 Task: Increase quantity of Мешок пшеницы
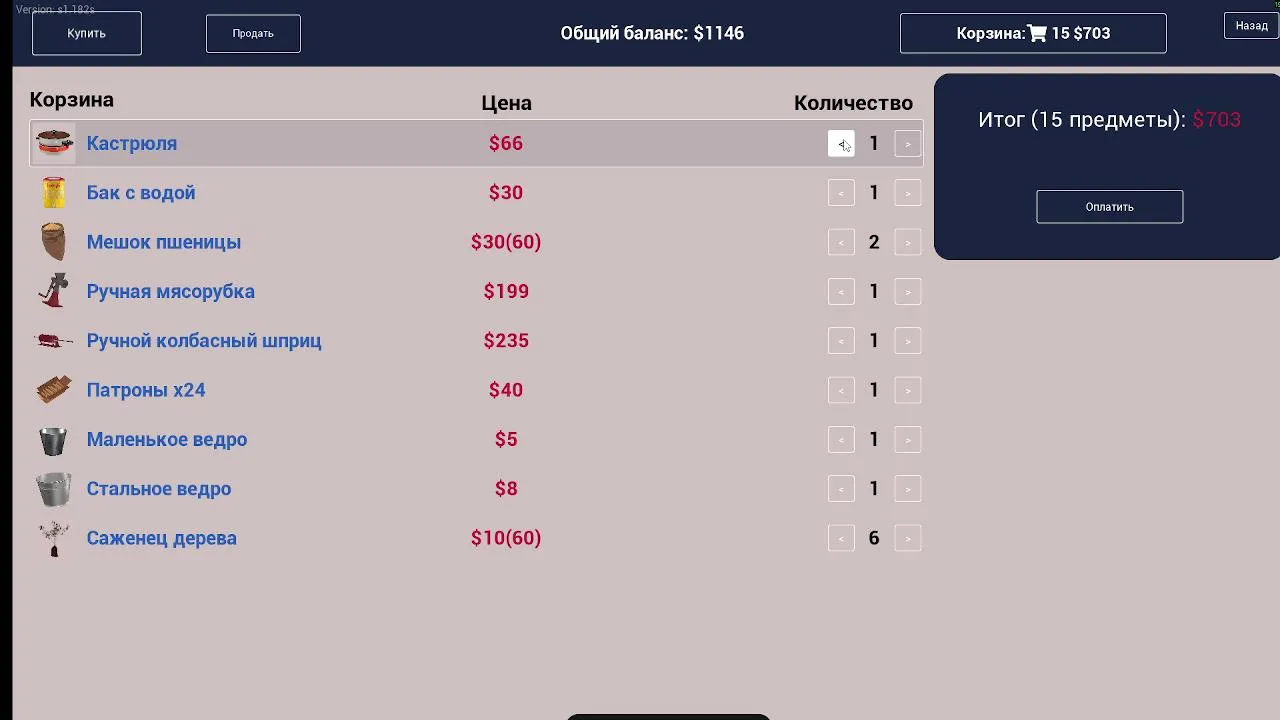907,242
